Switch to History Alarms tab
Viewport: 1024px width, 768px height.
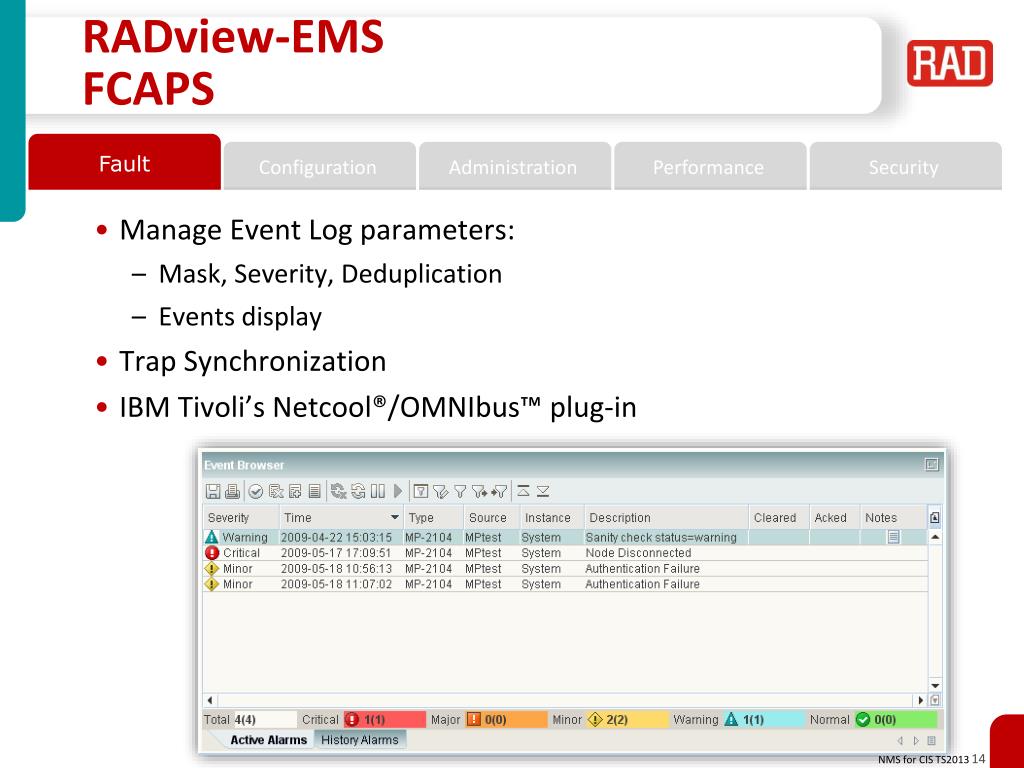click(x=360, y=740)
